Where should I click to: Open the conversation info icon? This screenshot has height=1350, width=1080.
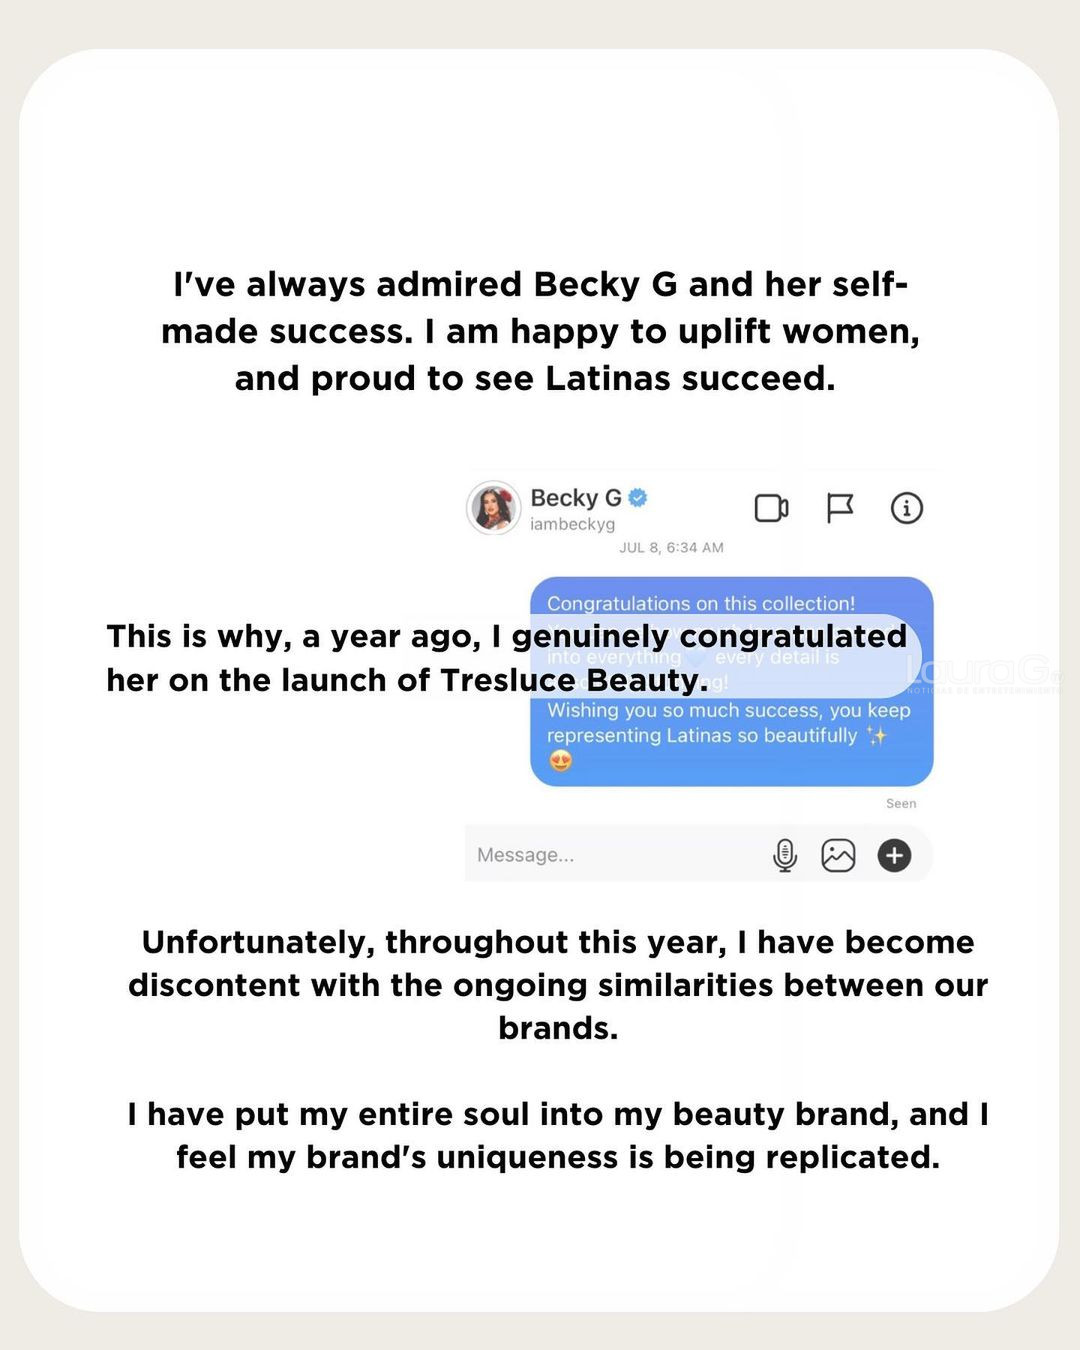(907, 508)
